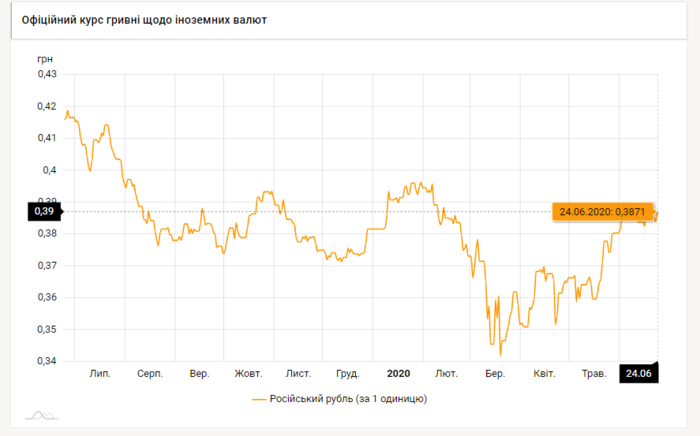The image size is (700, 436).
Task: Click the Серп. month label
Action: point(150,373)
